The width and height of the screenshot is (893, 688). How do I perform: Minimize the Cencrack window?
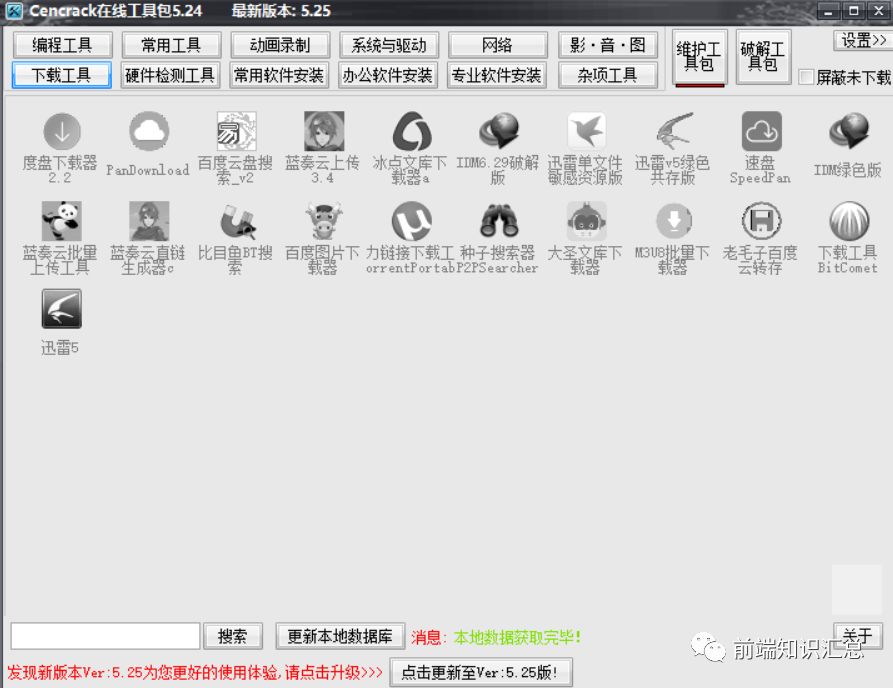(x=829, y=11)
